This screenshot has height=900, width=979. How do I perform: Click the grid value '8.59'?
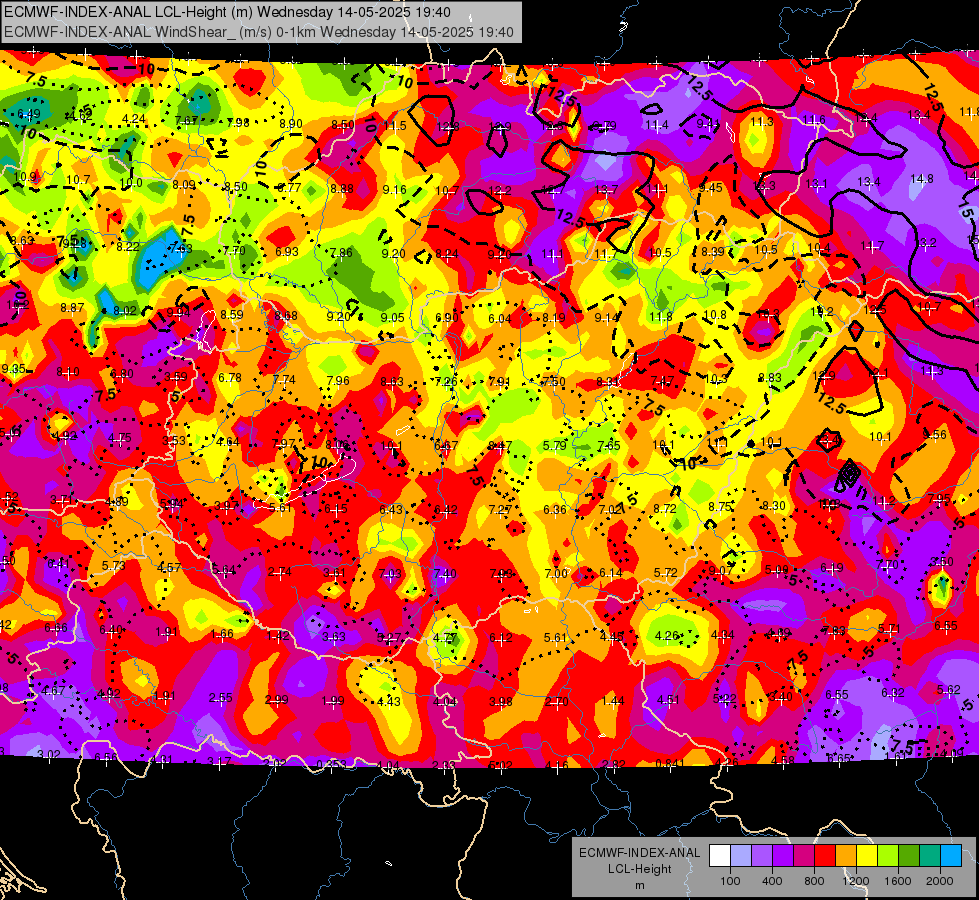pyautogui.click(x=232, y=315)
